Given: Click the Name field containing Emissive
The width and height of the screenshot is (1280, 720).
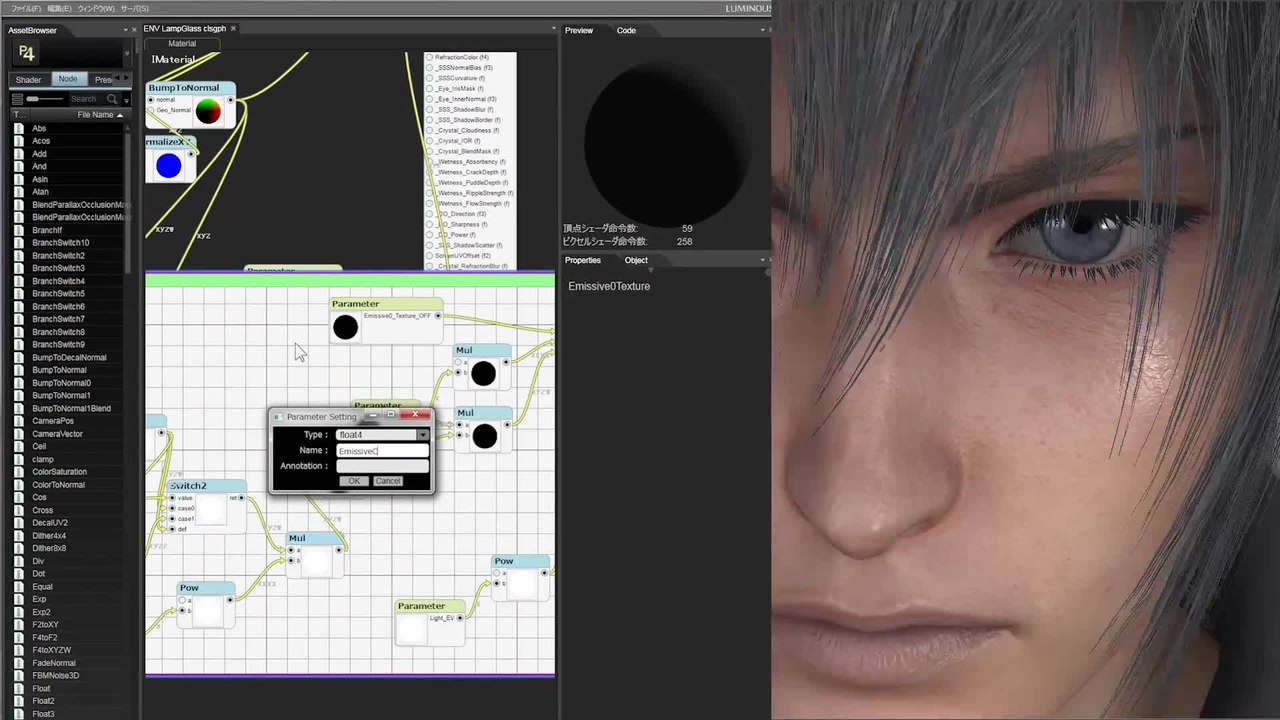Looking at the screenshot, I should 382,451.
